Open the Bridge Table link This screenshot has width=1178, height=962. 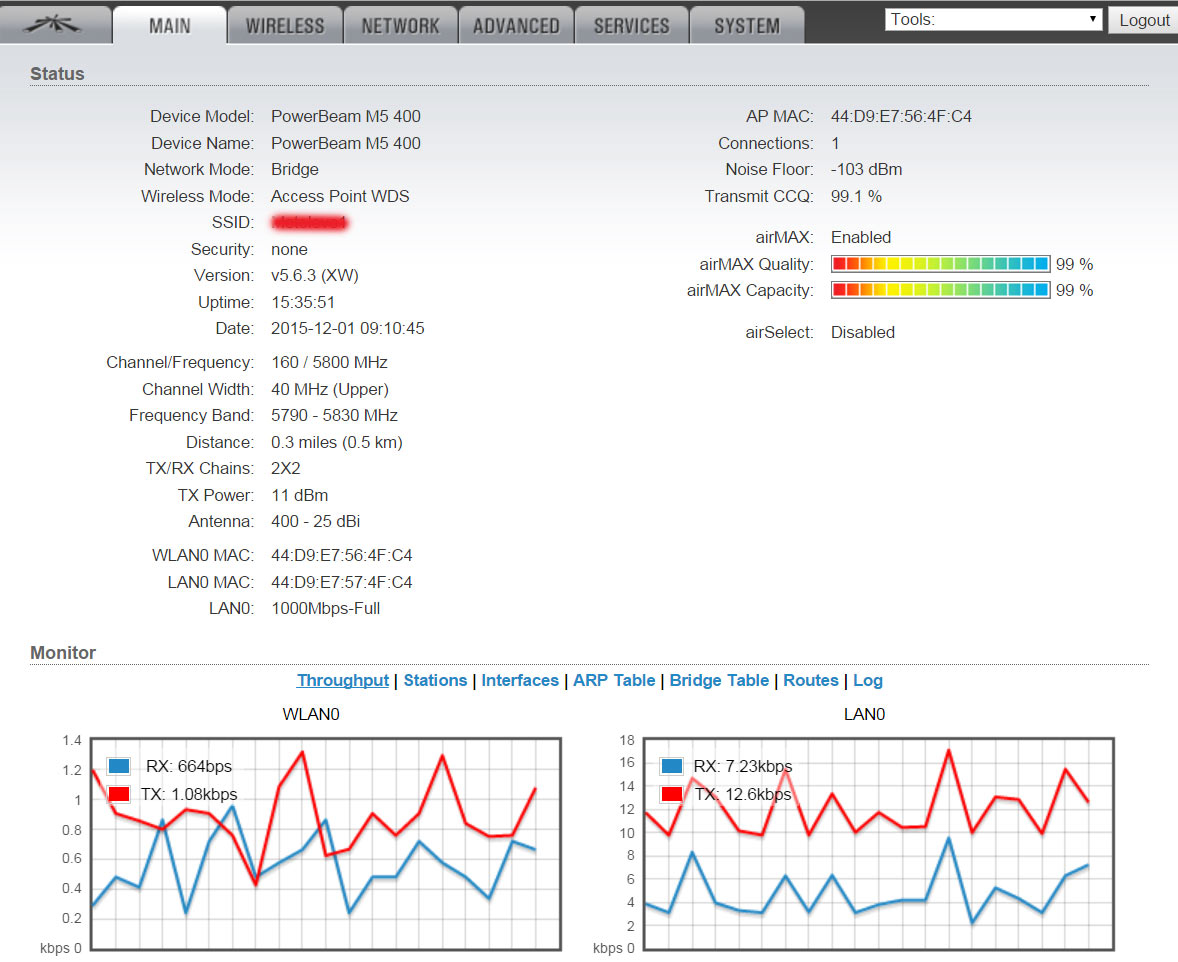[719, 680]
